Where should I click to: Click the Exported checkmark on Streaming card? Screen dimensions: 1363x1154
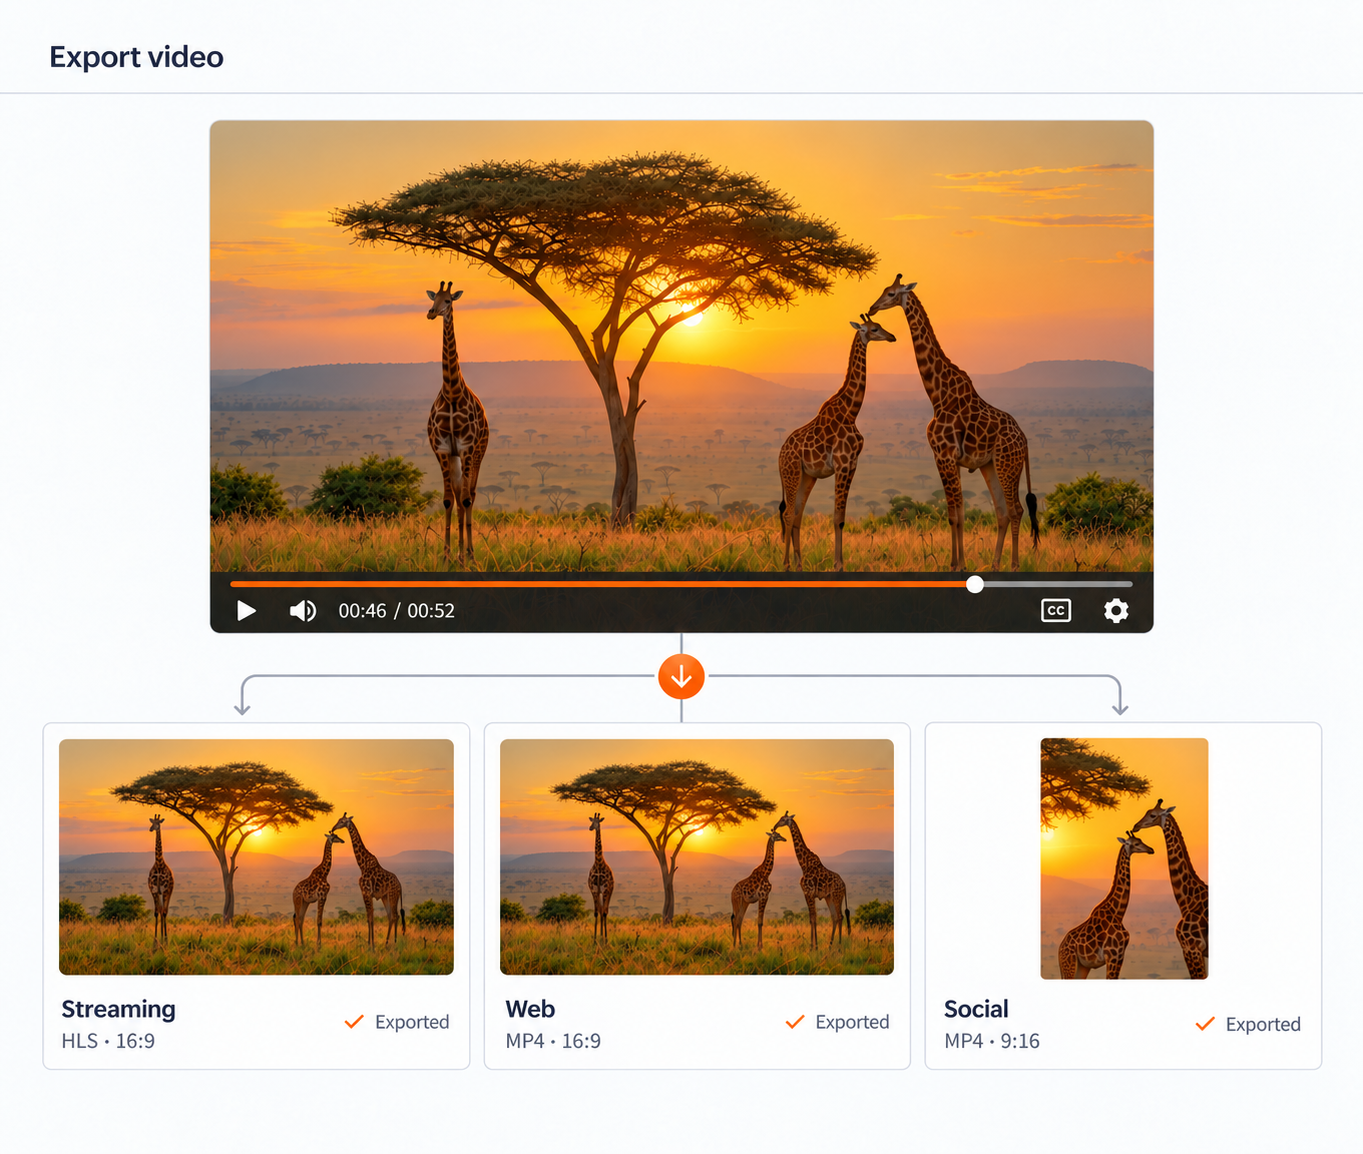354,1021
